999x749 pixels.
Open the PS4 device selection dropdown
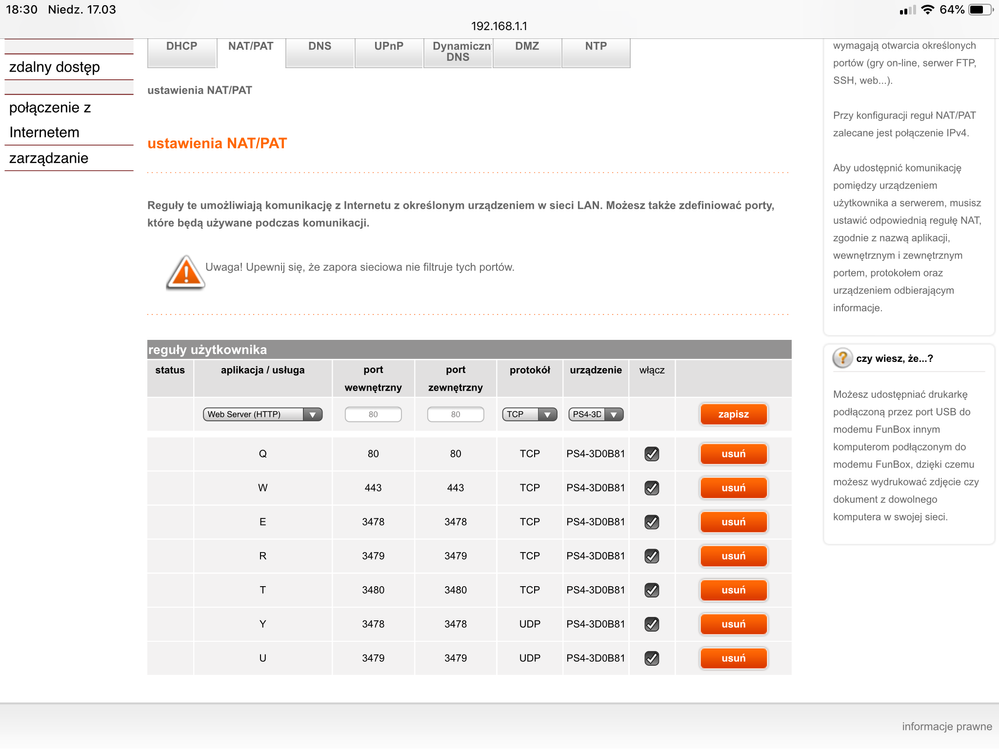point(596,414)
